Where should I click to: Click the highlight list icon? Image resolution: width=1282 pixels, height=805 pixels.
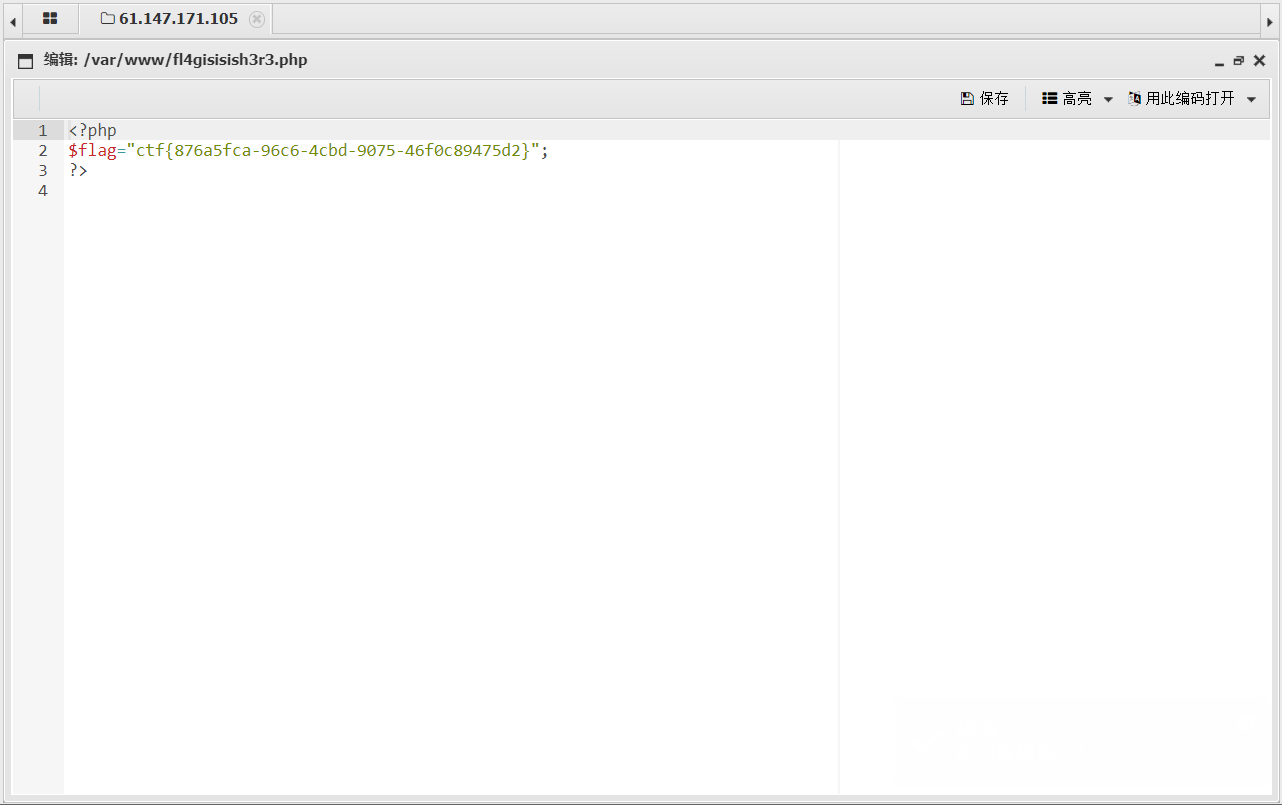[1049, 99]
